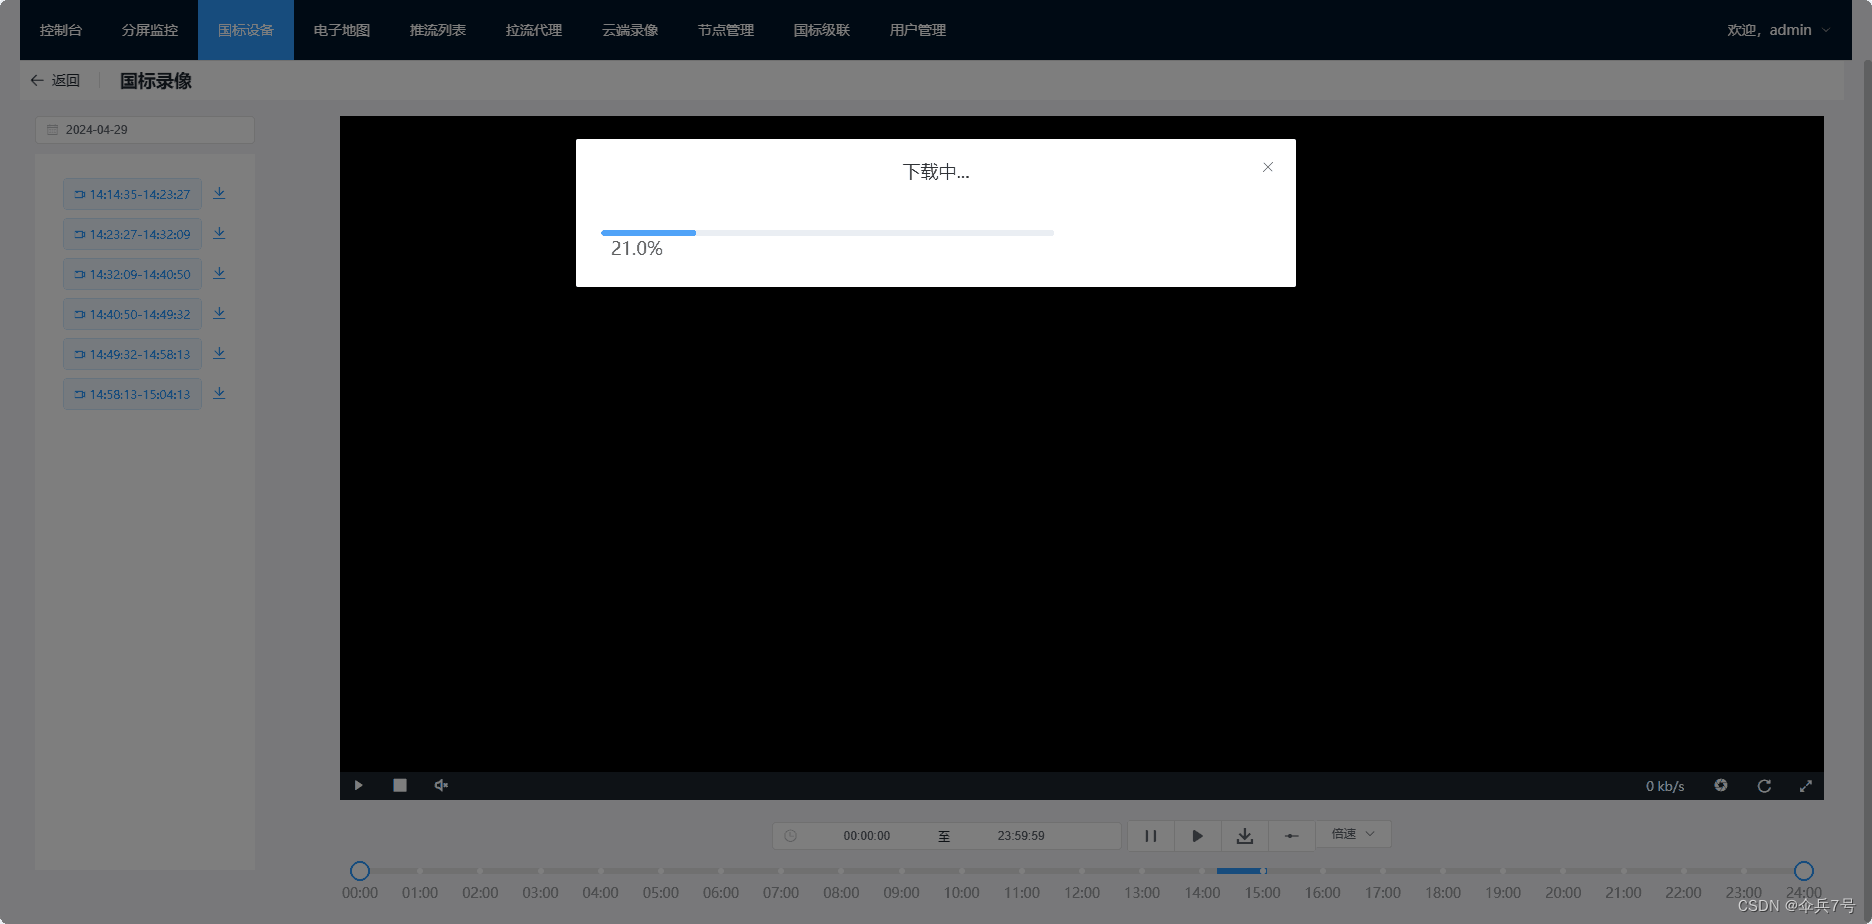Toggle the mute speaker icon
Viewport: 1872px width, 924px height.
point(441,786)
